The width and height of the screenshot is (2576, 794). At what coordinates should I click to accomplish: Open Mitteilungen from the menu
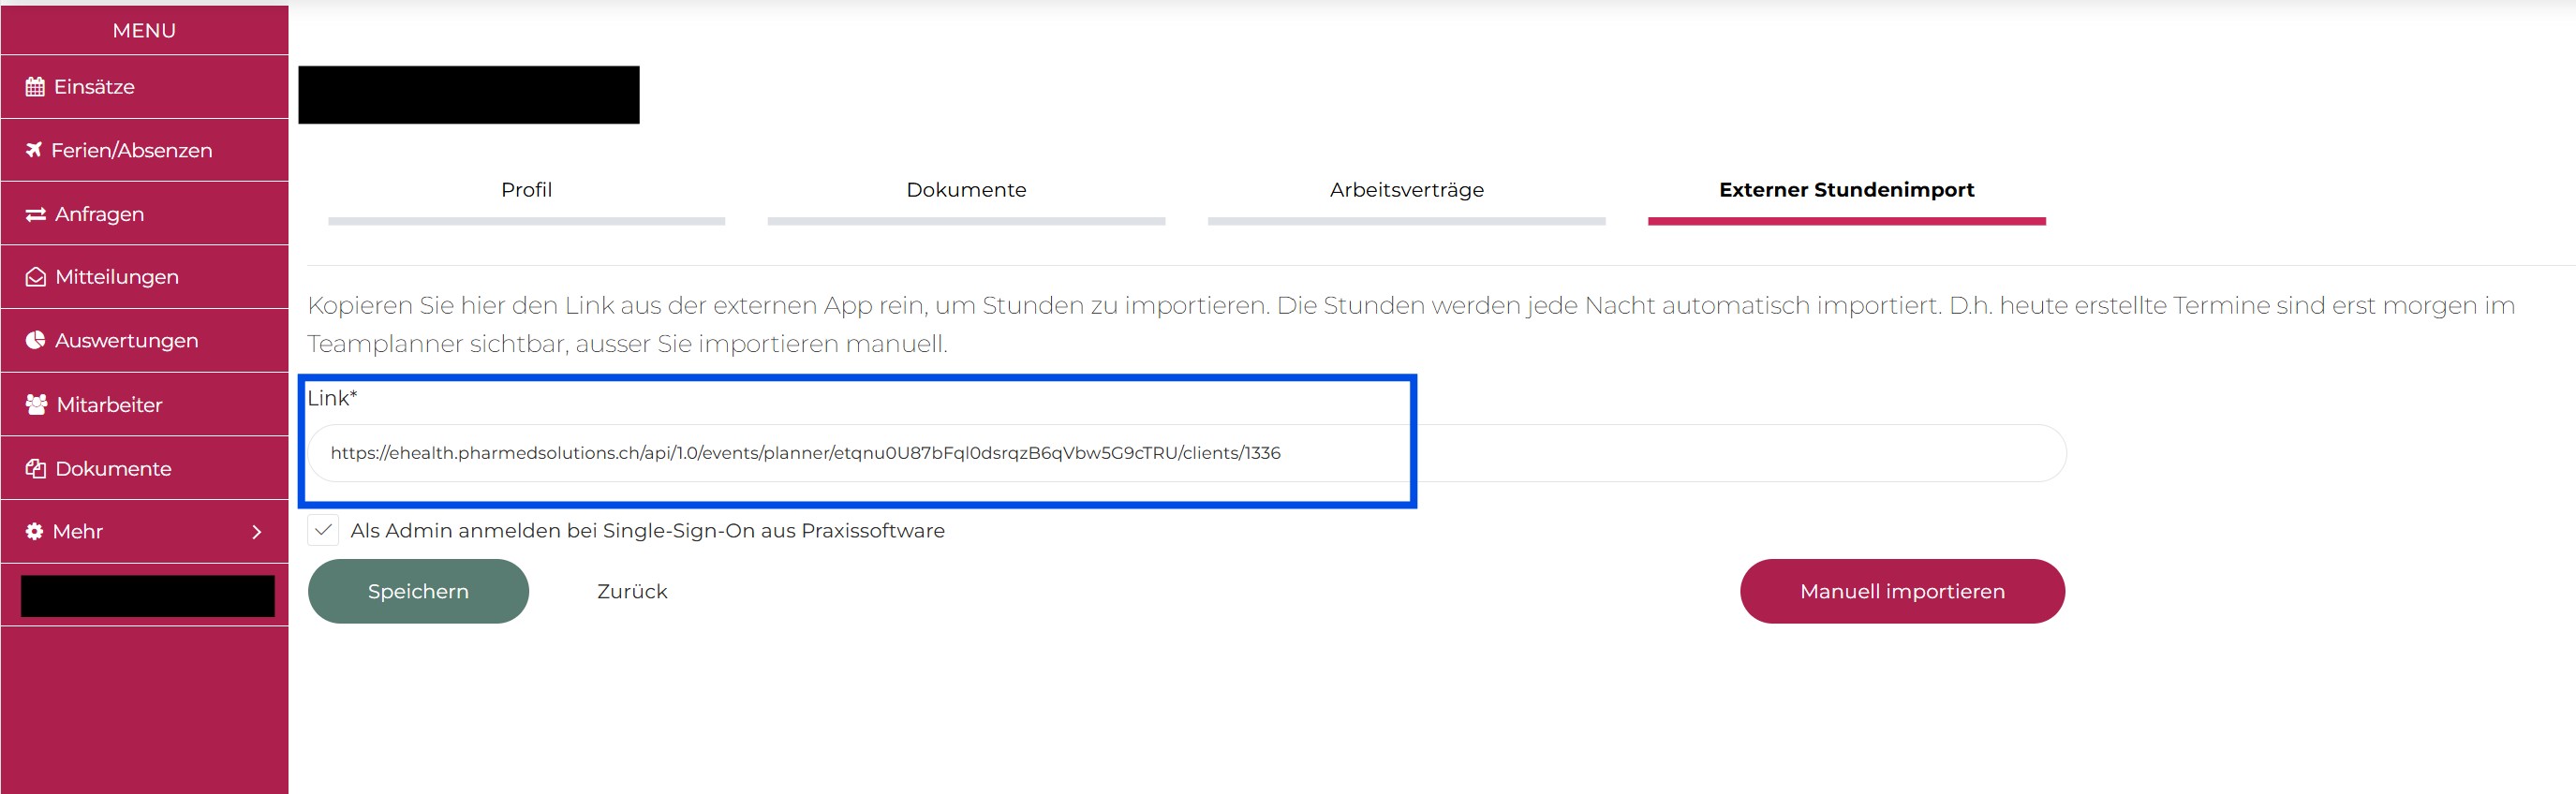(x=144, y=277)
